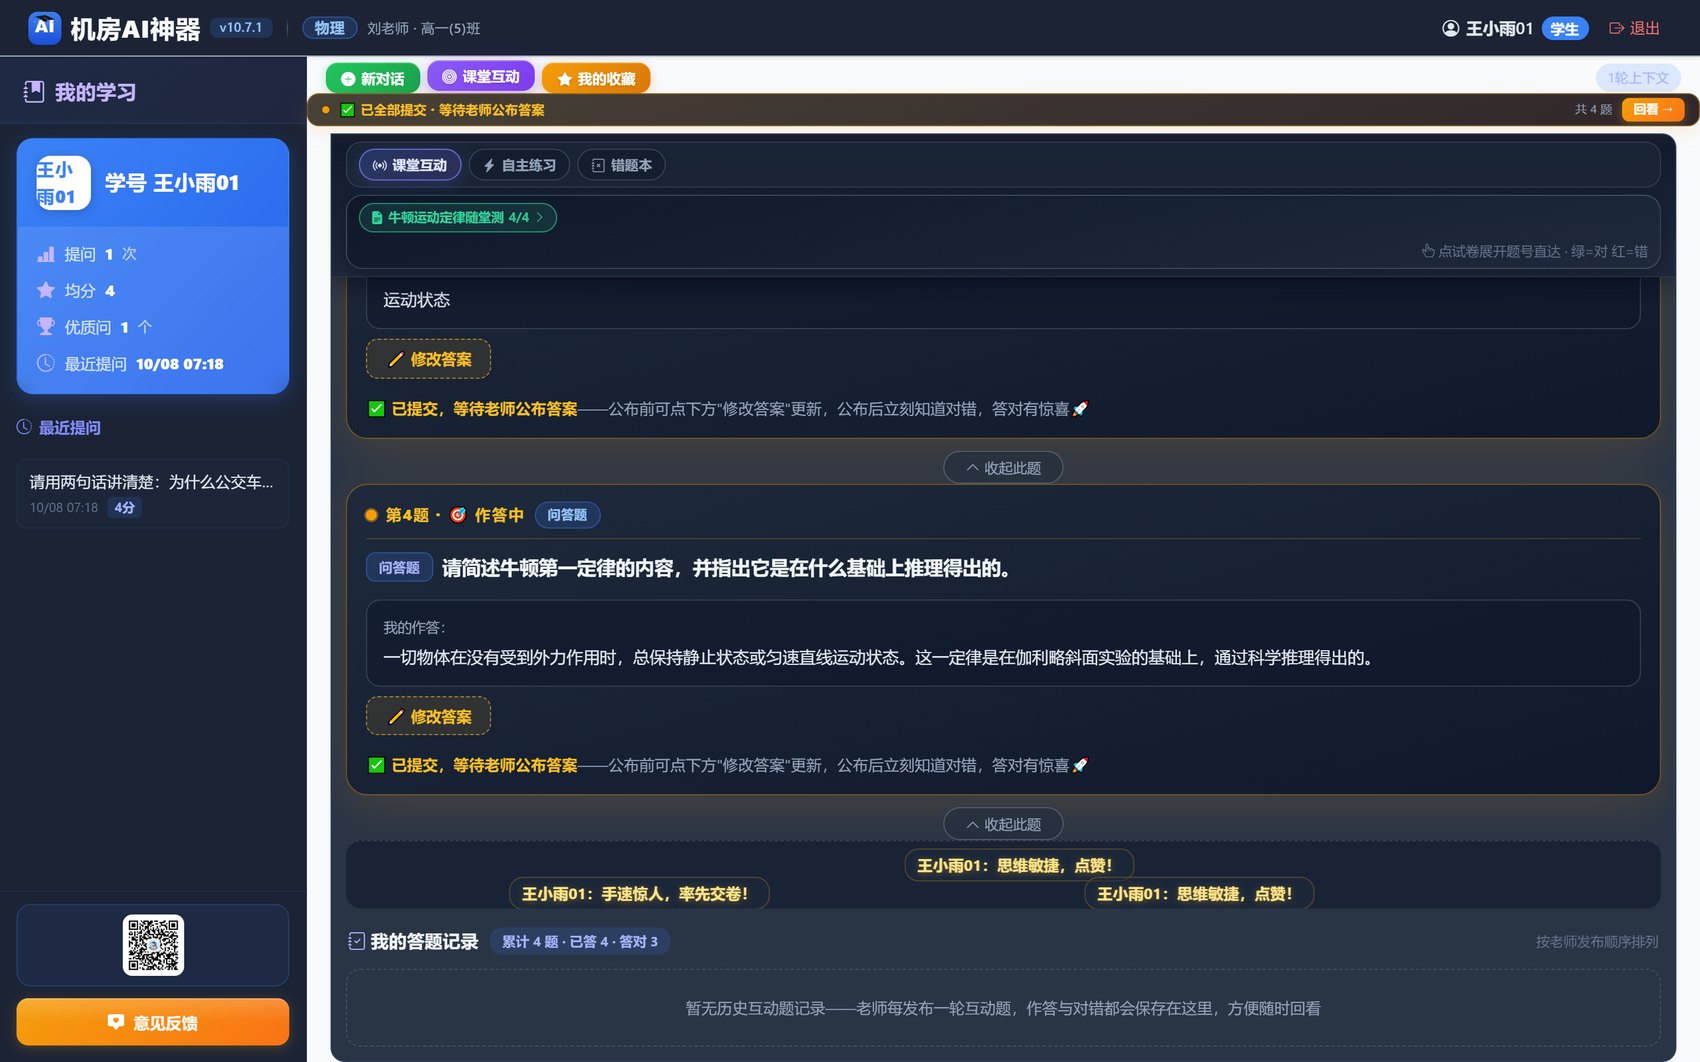Expand 牛顿运动定律随堂测 4/4 chip
The image size is (1700, 1062).
coord(458,217)
